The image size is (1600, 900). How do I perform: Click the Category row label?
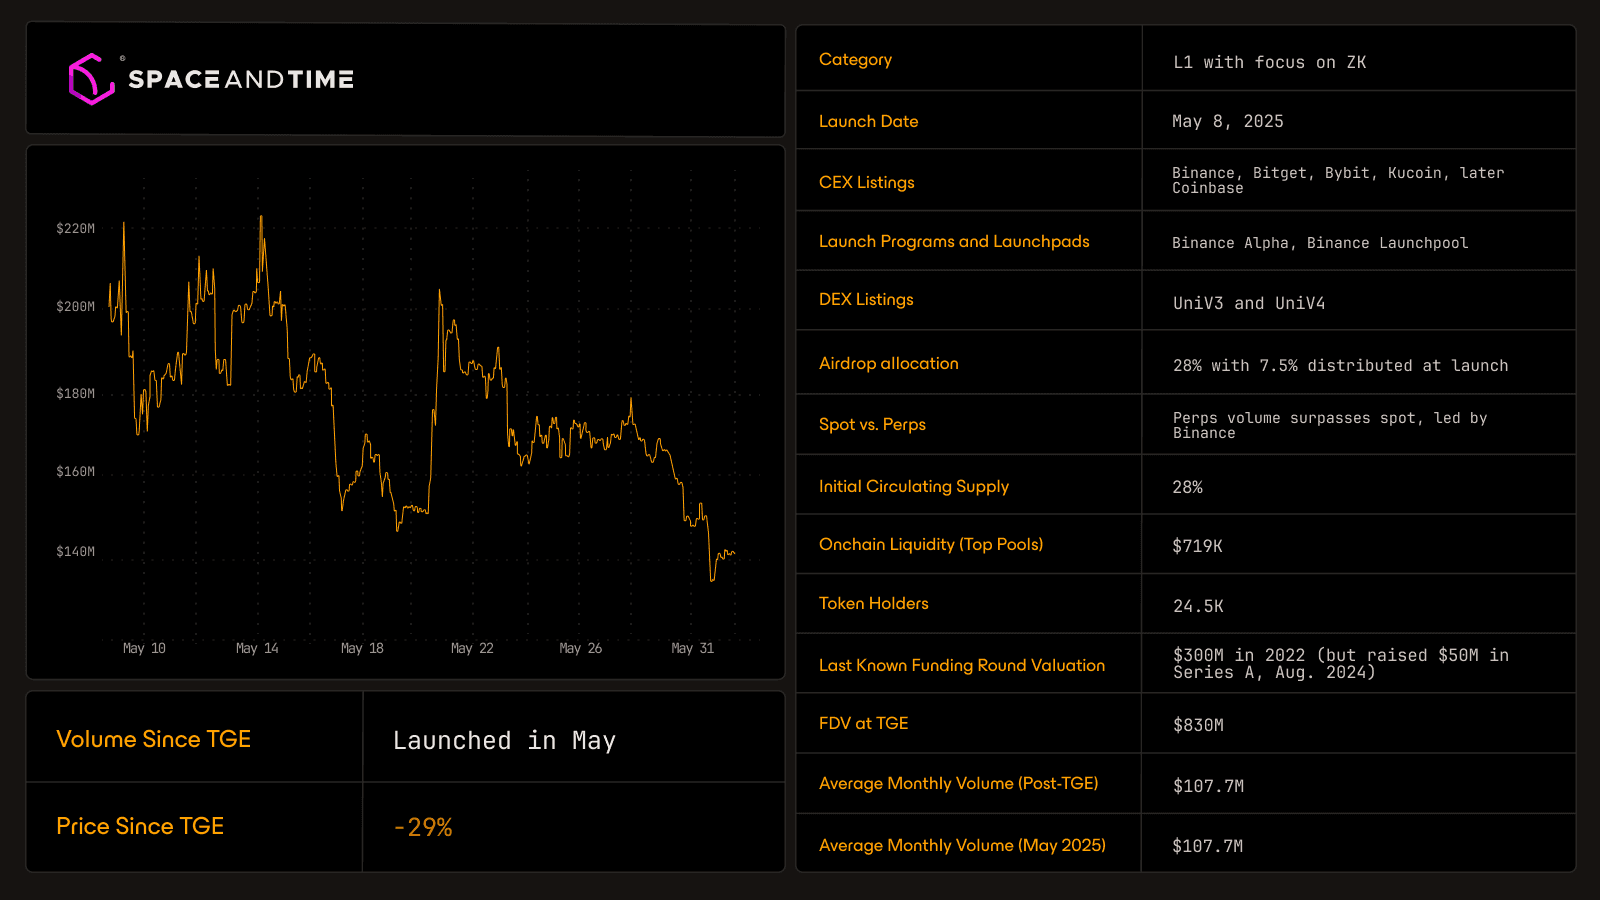pyautogui.click(x=855, y=60)
